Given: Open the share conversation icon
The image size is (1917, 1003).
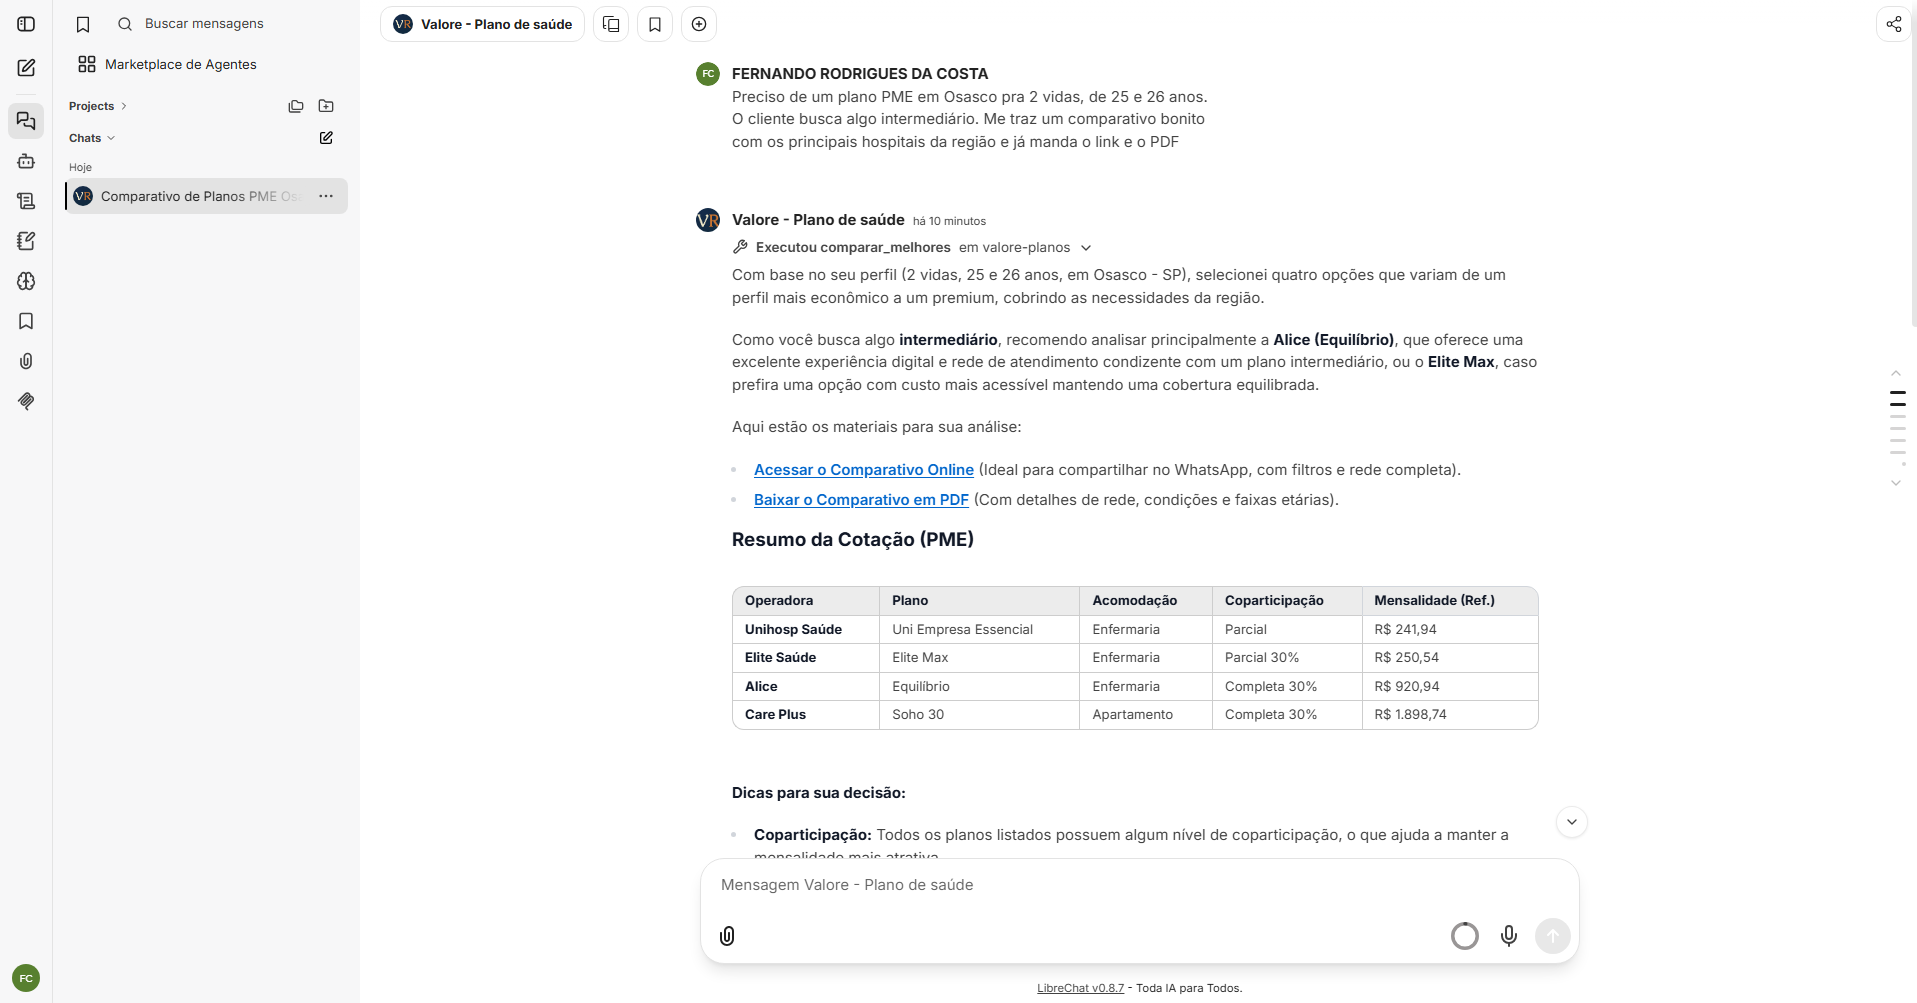Looking at the screenshot, I should 1893,24.
